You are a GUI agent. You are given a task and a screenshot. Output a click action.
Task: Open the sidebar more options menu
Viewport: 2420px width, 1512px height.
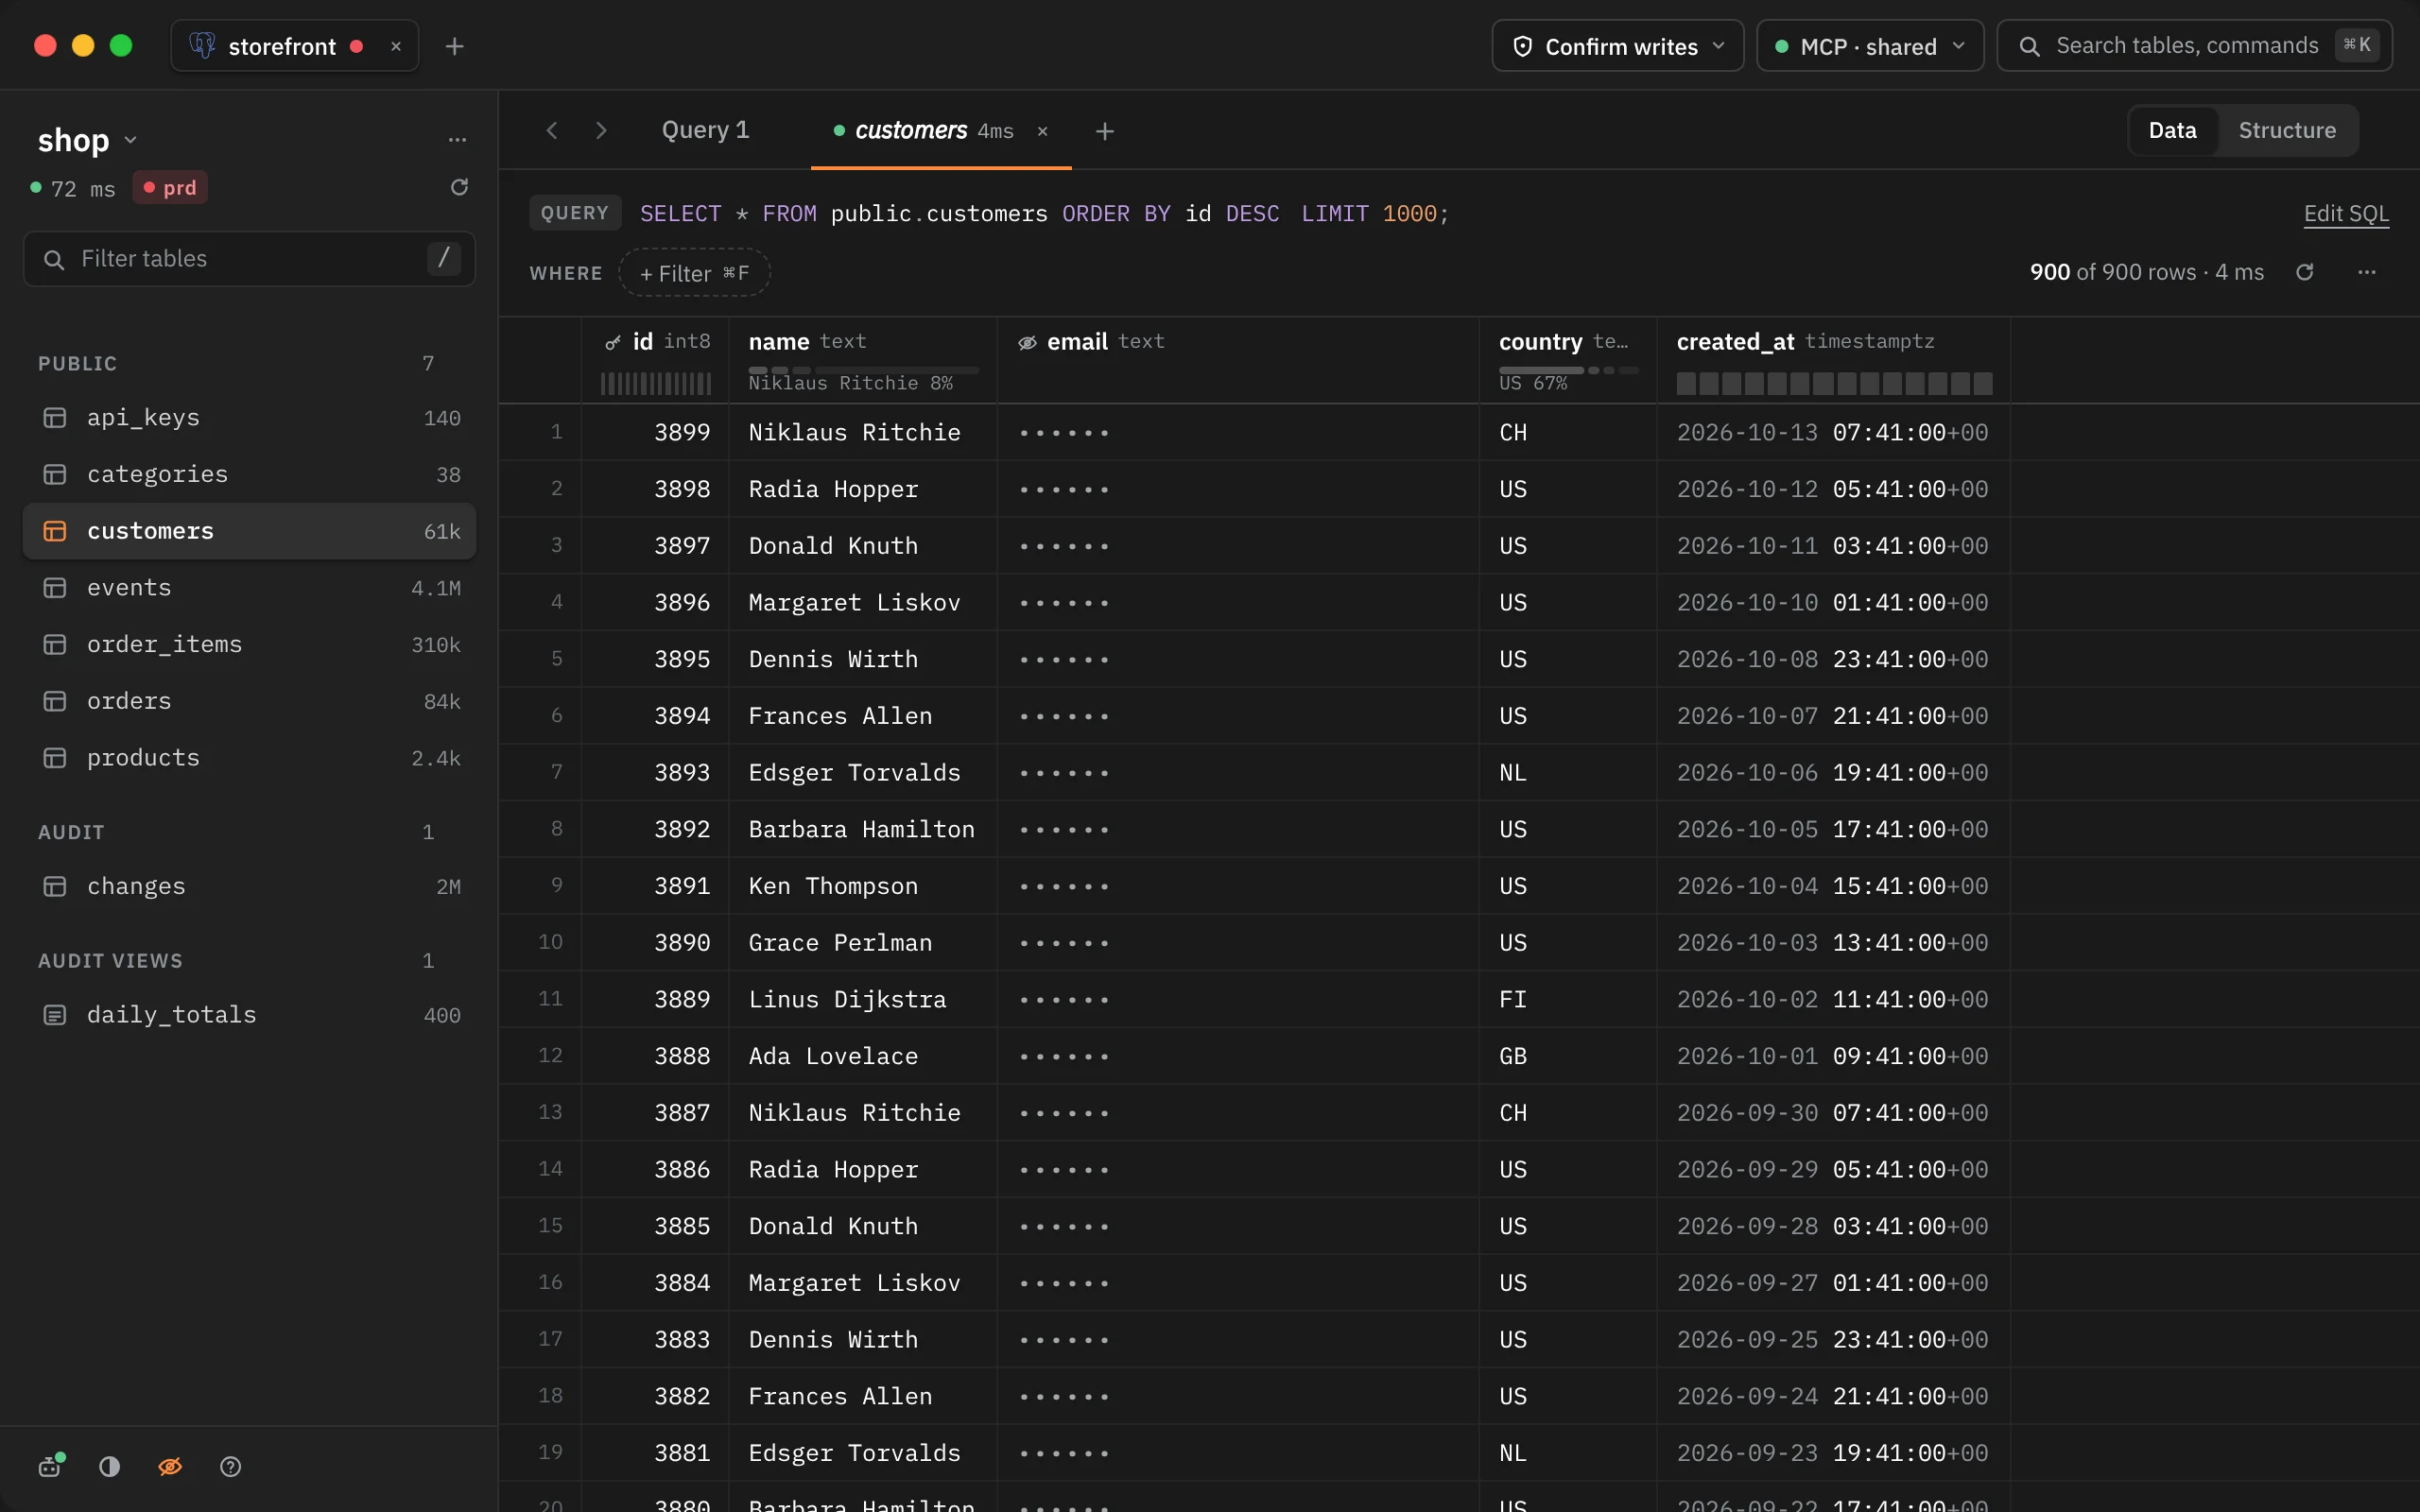[x=457, y=140]
